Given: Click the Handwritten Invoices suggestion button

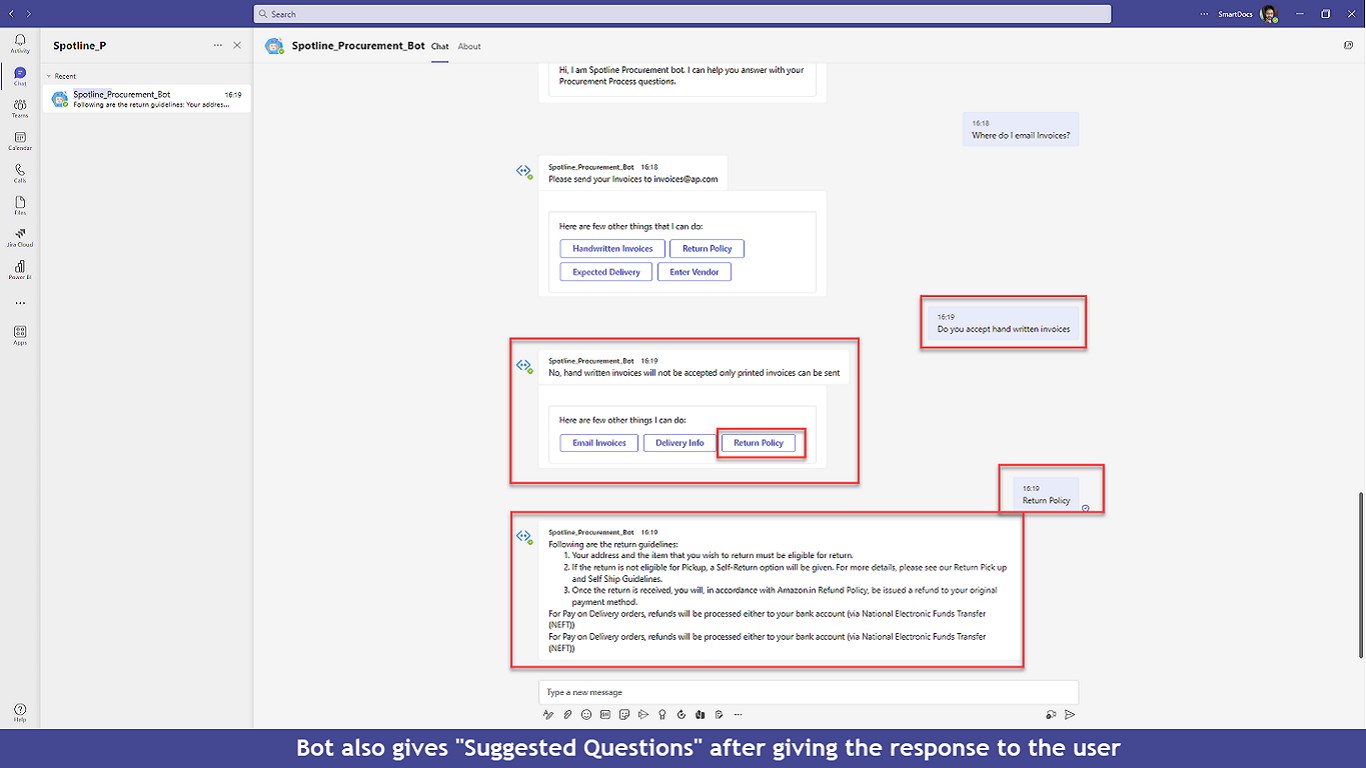Looking at the screenshot, I should pos(612,248).
